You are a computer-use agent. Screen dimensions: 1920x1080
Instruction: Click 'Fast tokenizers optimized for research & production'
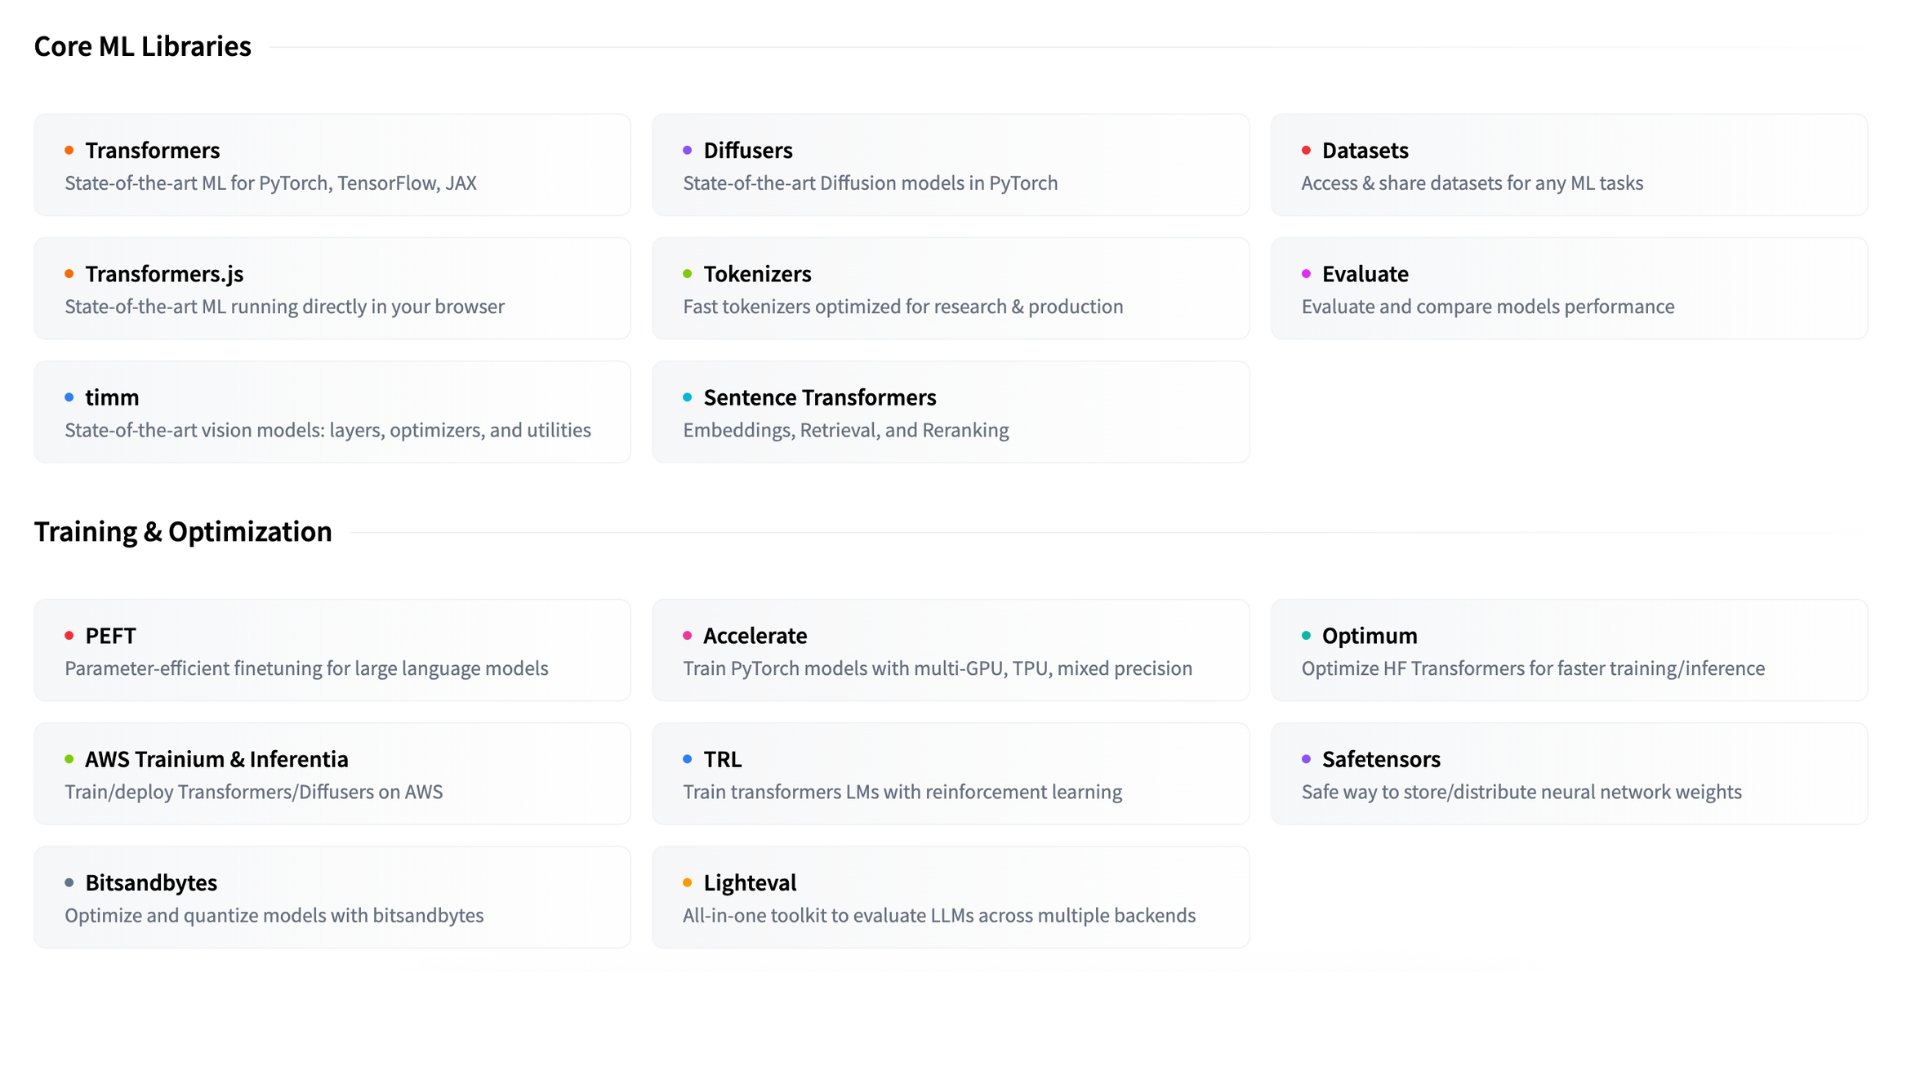pyautogui.click(x=903, y=307)
